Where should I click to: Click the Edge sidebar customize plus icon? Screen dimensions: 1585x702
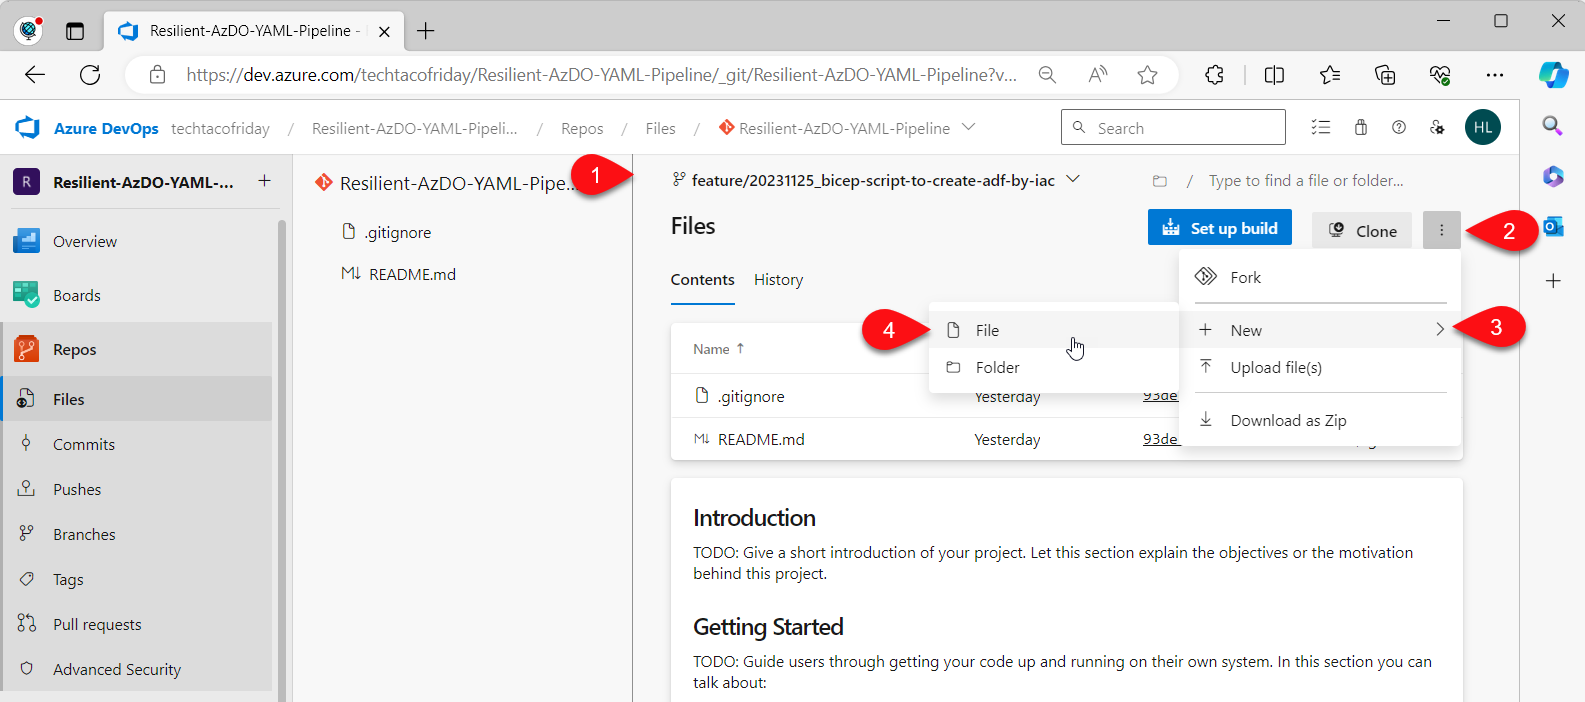(x=1553, y=281)
